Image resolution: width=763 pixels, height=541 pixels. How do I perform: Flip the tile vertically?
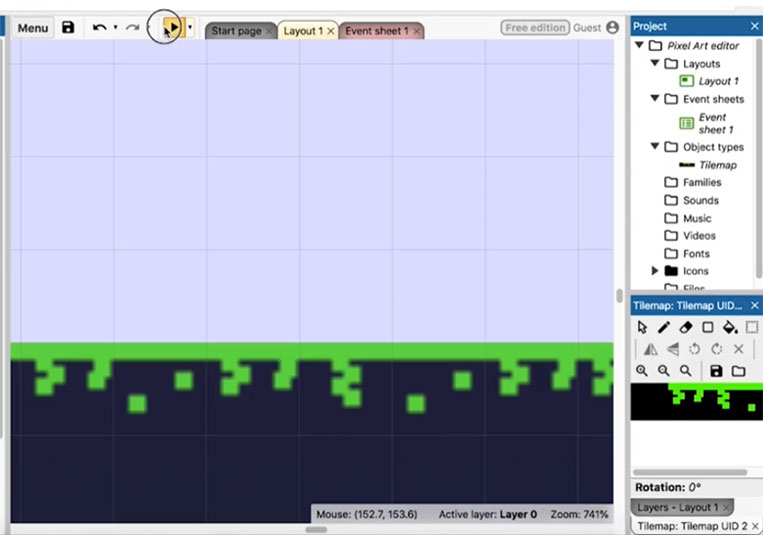click(672, 349)
